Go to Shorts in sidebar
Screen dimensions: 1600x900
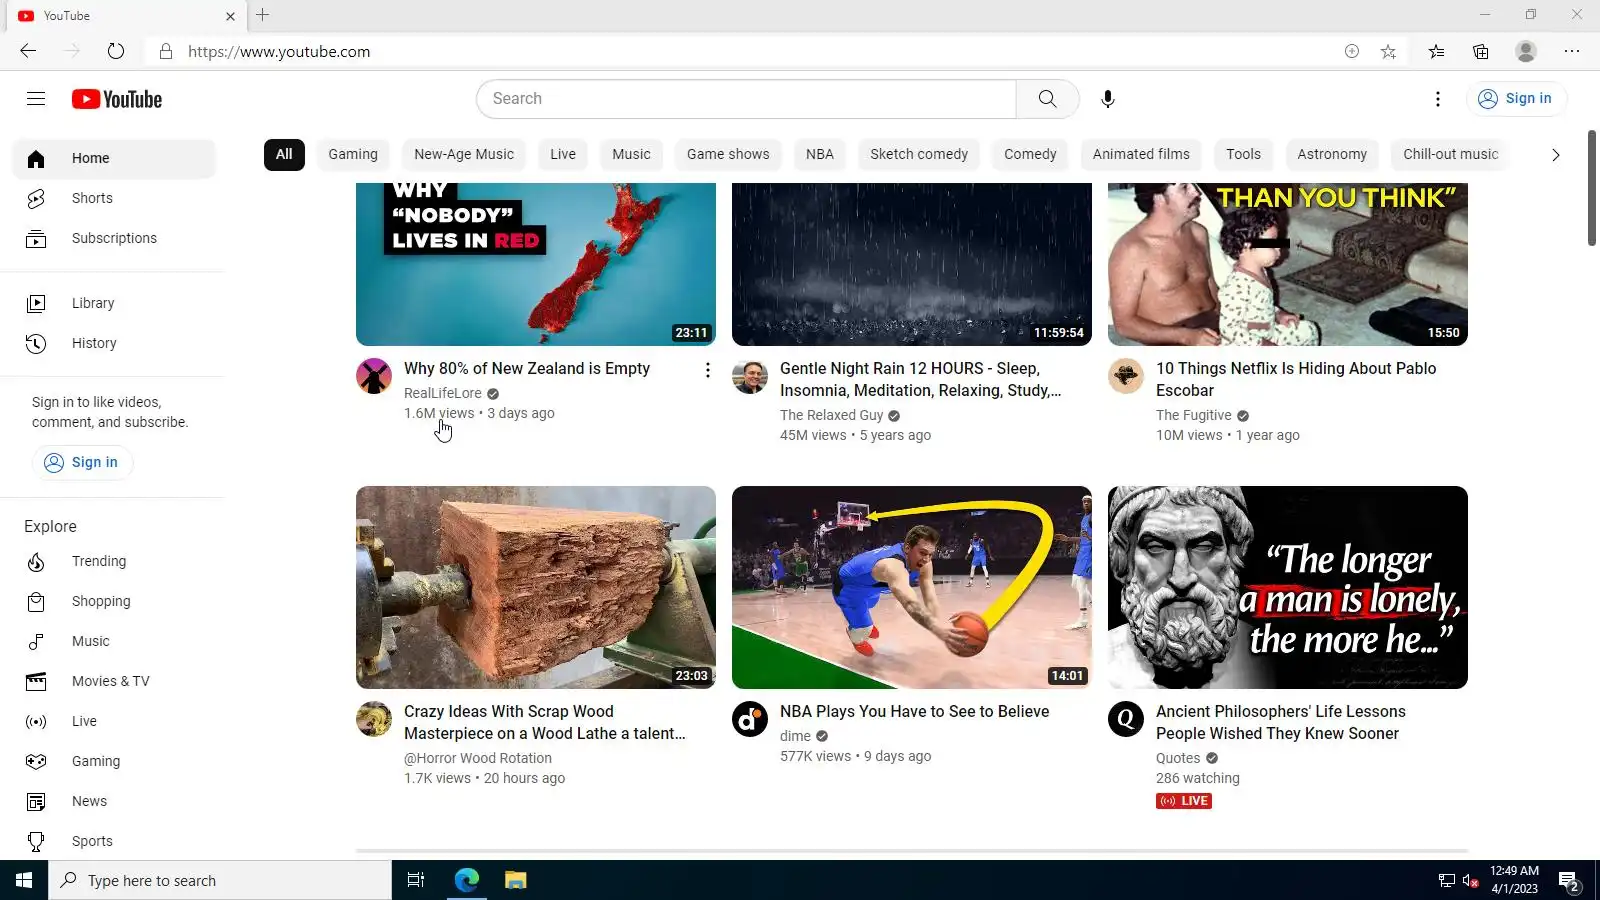point(114,198)
